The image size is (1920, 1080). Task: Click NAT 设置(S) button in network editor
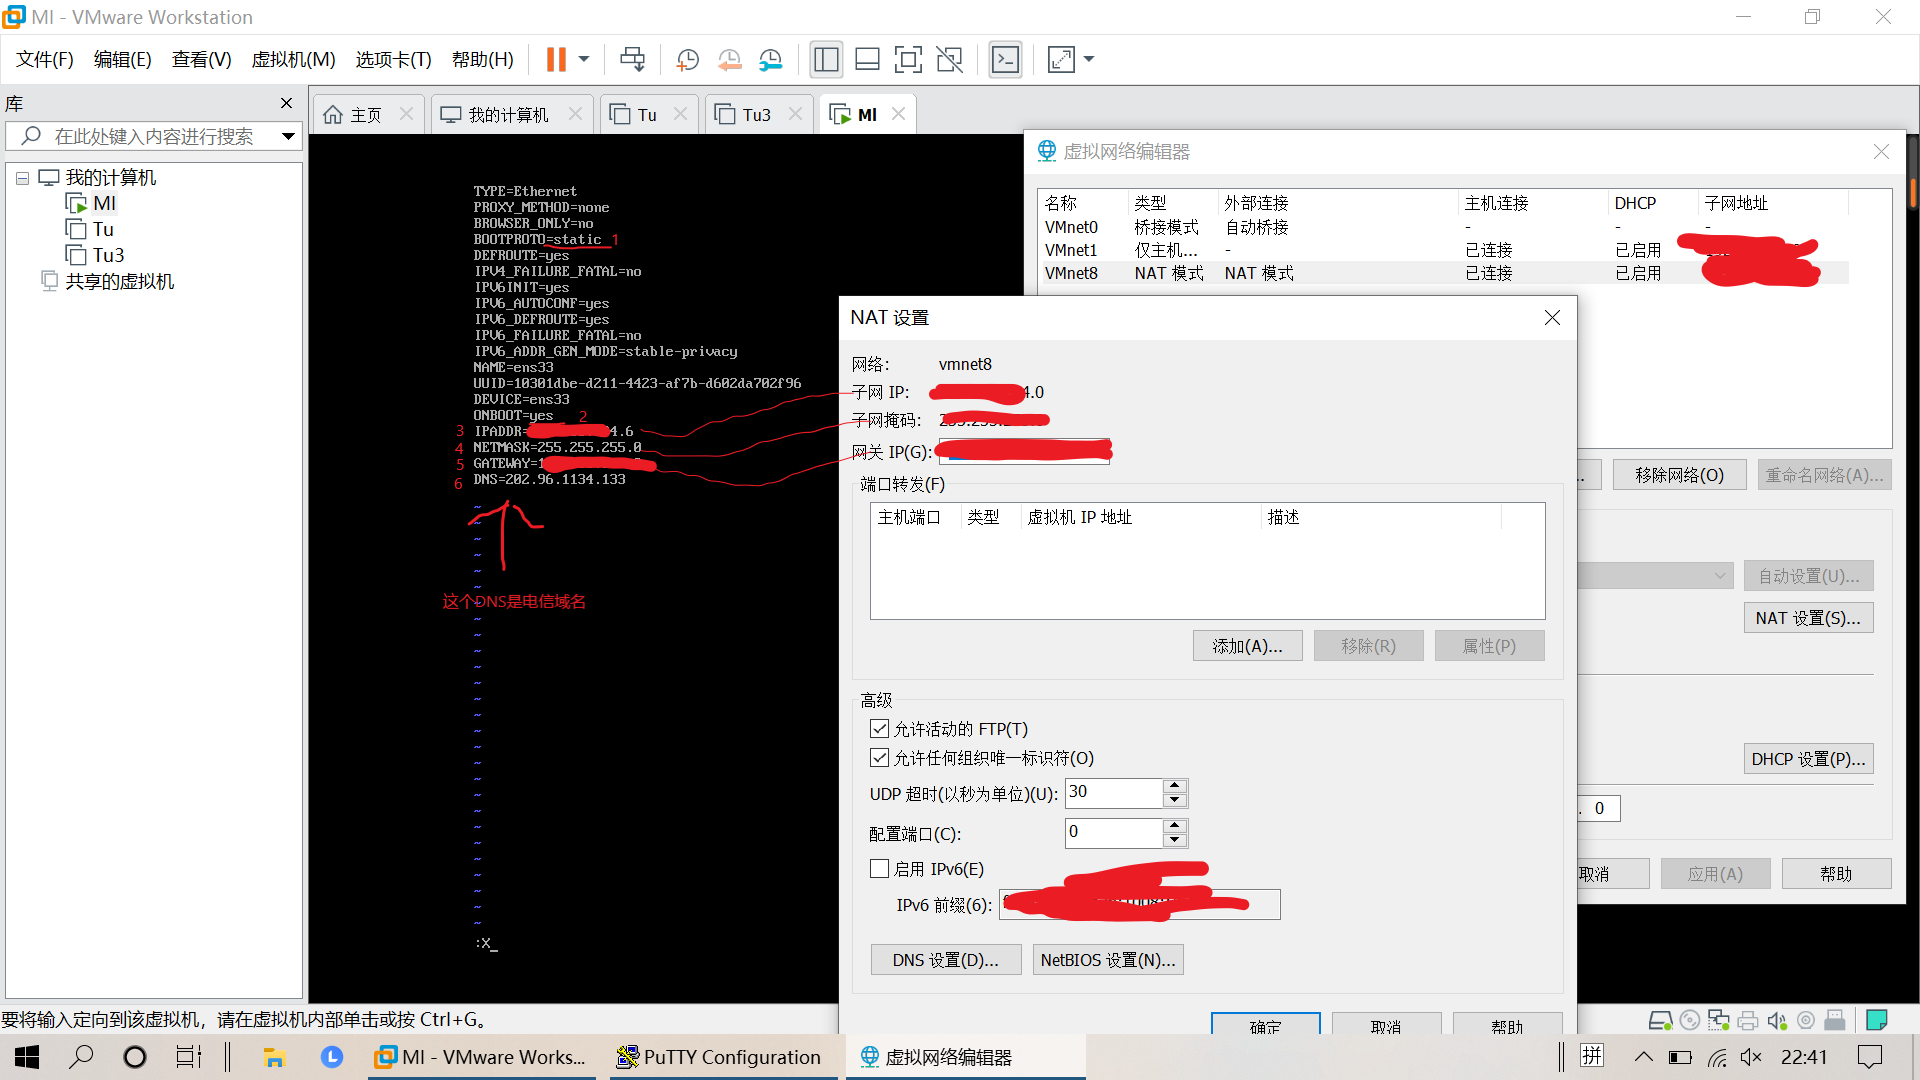(1808, 618)
